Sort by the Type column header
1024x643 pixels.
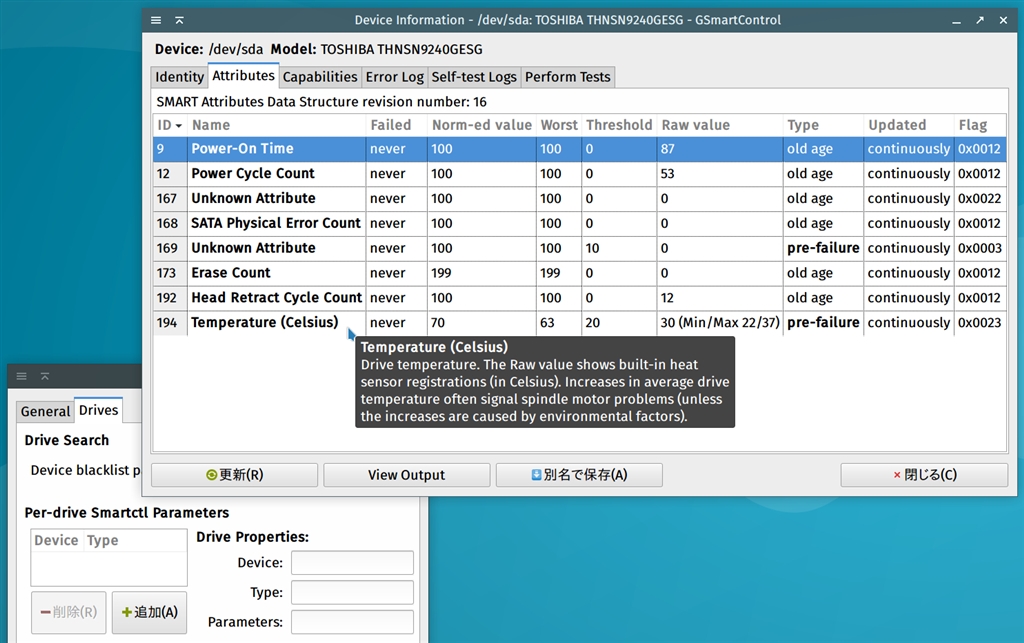point(823,125)
